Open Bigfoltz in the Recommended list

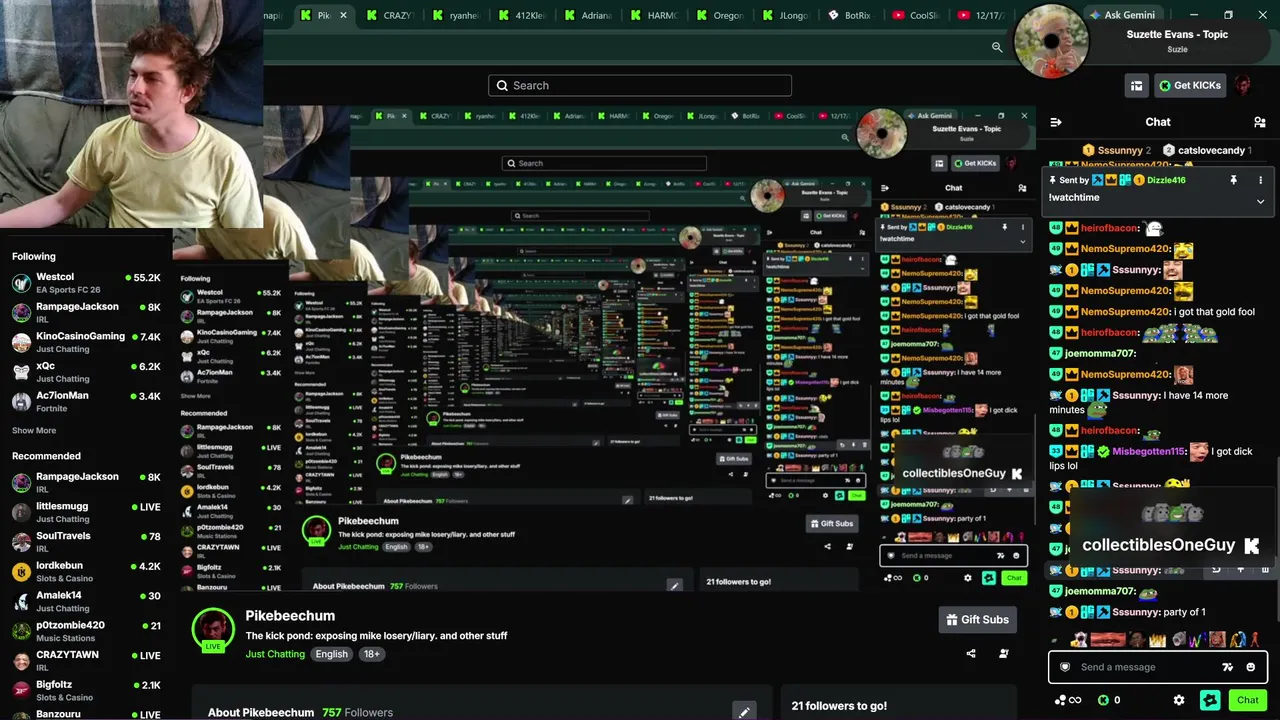pos(86,691)
